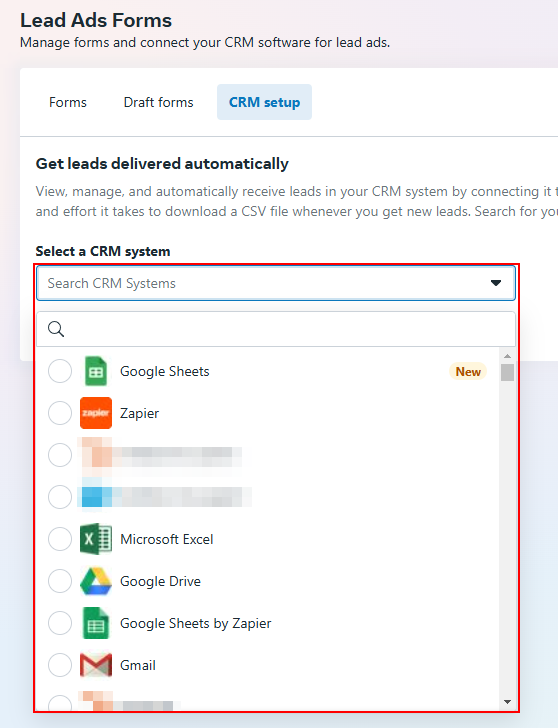
Task: Click the Microsoft Excel label text
Action: click(167, 539)
